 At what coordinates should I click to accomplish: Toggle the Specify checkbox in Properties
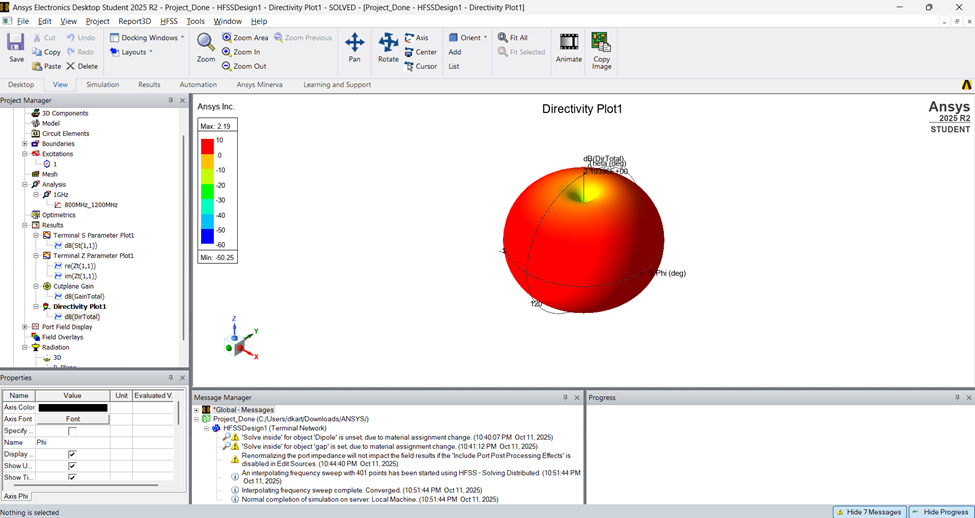pyautogui.click(x=72, y=431)
